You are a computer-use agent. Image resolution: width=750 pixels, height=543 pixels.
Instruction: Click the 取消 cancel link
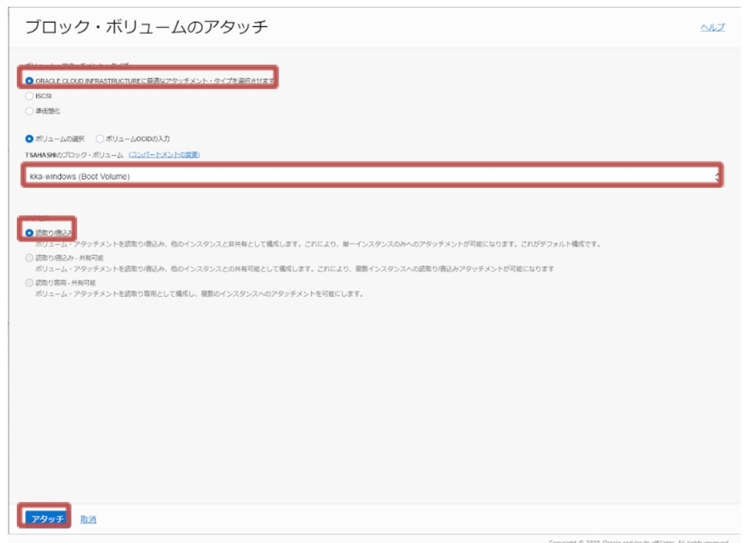(x=88, y=518)
